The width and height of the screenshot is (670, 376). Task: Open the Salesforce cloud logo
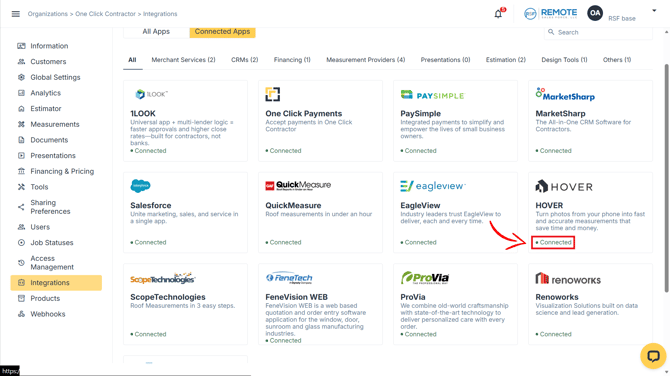140,186
